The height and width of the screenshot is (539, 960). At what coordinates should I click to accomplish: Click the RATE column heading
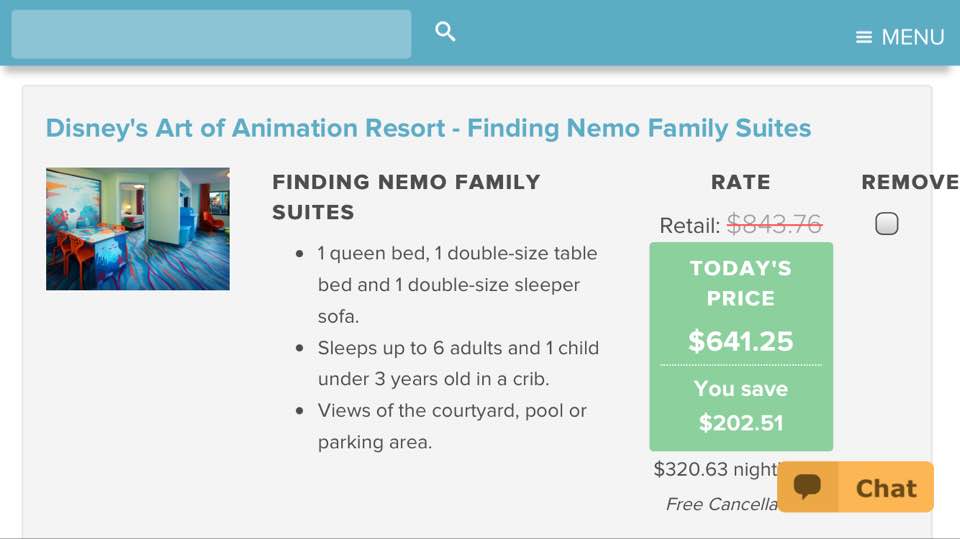point(741,182)
